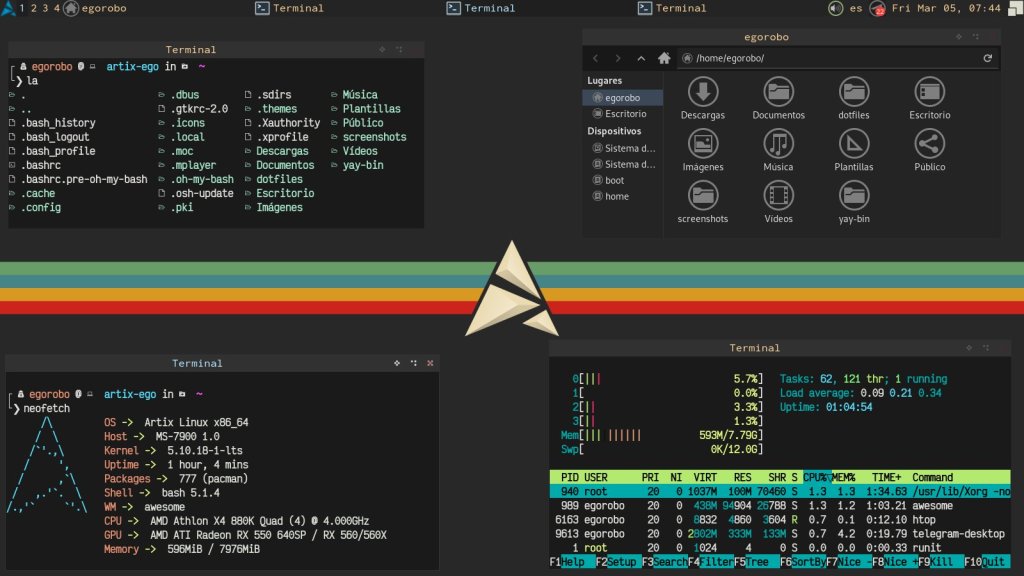Click the volume speaker icon in top bar
This screenshot has height=576, width=1024.
click(x=835, y=8)
